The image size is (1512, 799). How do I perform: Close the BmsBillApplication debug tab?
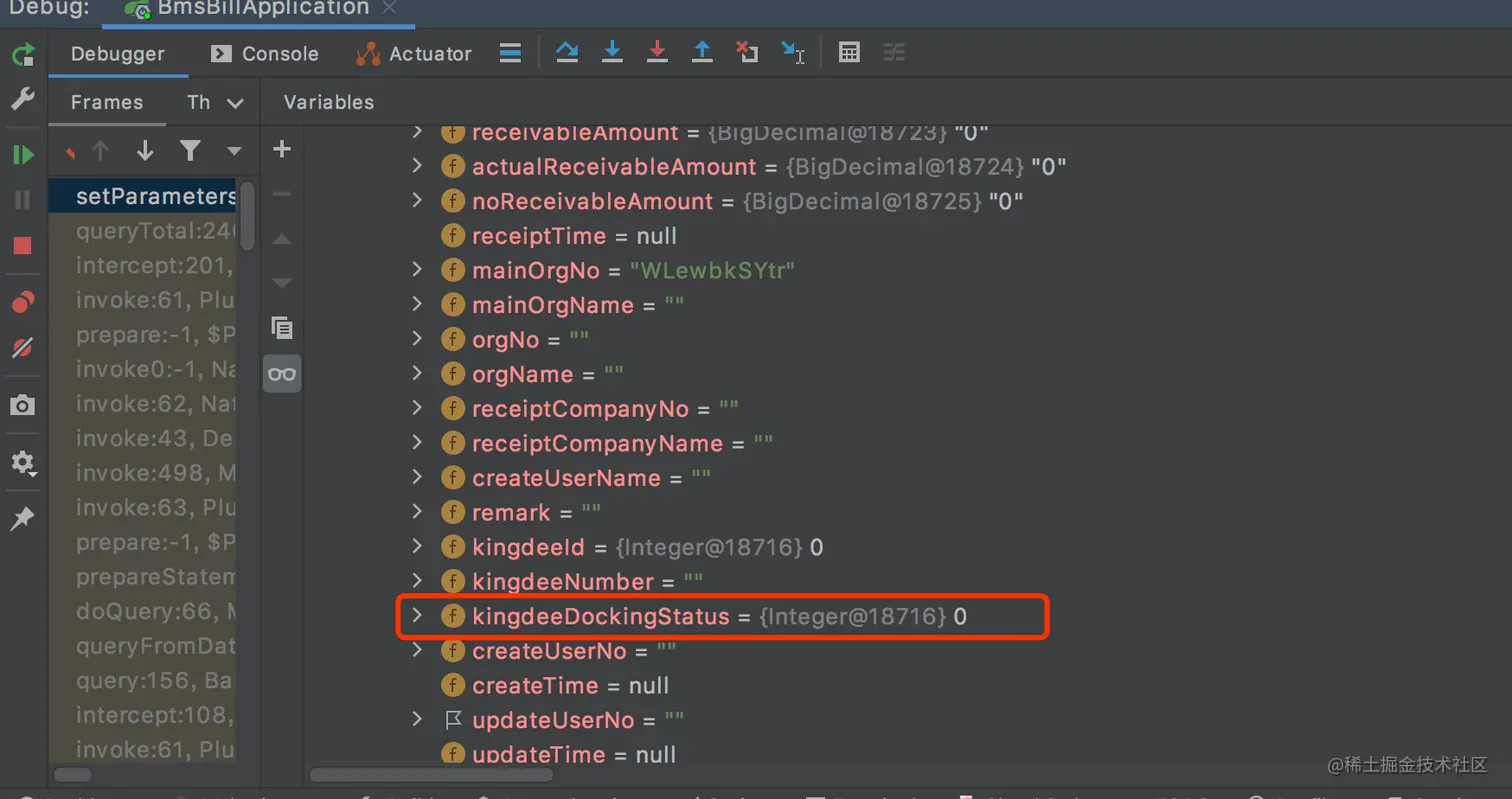coord(390,8)
